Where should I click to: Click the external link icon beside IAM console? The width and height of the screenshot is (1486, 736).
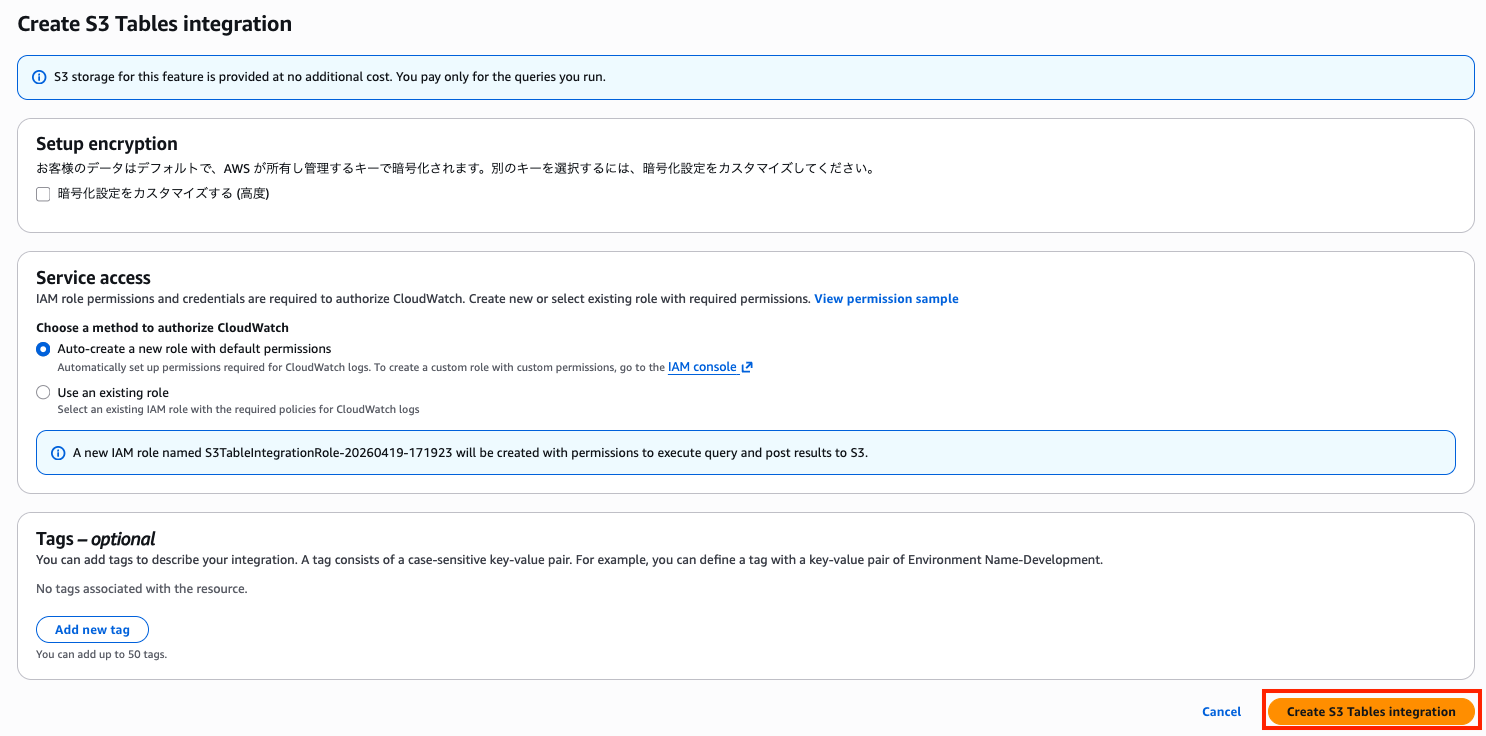tap(747, 368)
